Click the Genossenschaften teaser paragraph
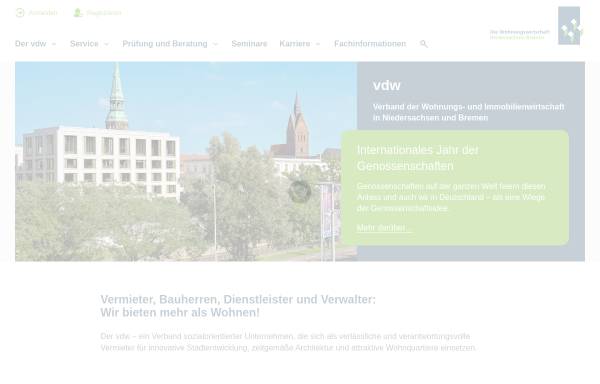 click(451, 197)
